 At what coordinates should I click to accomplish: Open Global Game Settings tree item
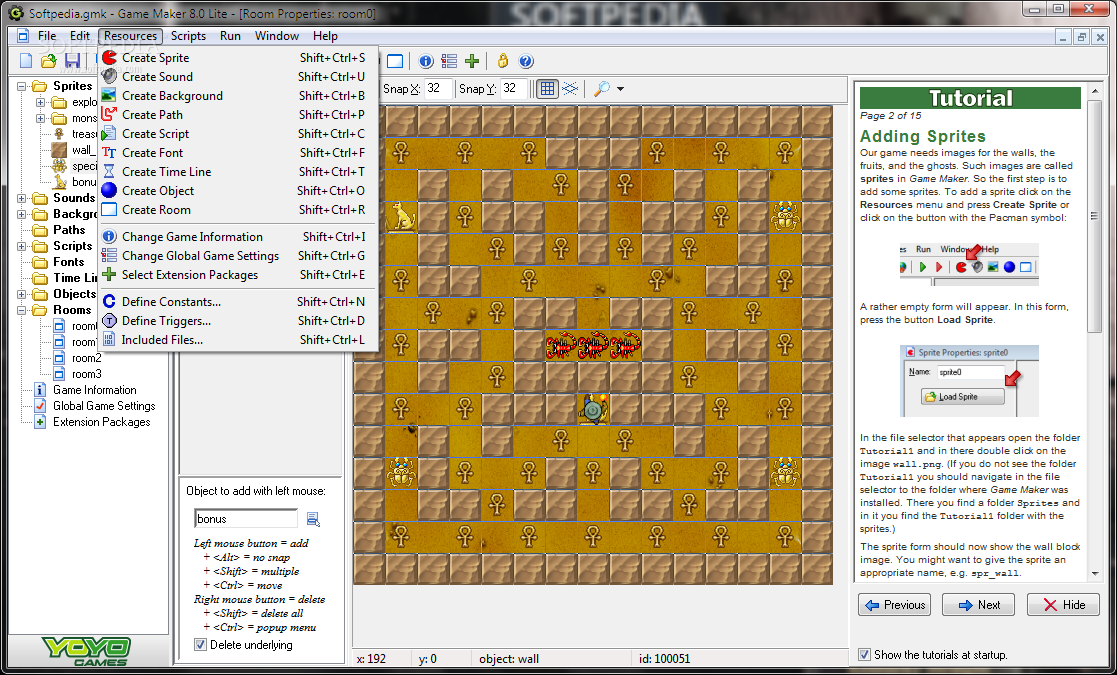(x=104, y=406)
